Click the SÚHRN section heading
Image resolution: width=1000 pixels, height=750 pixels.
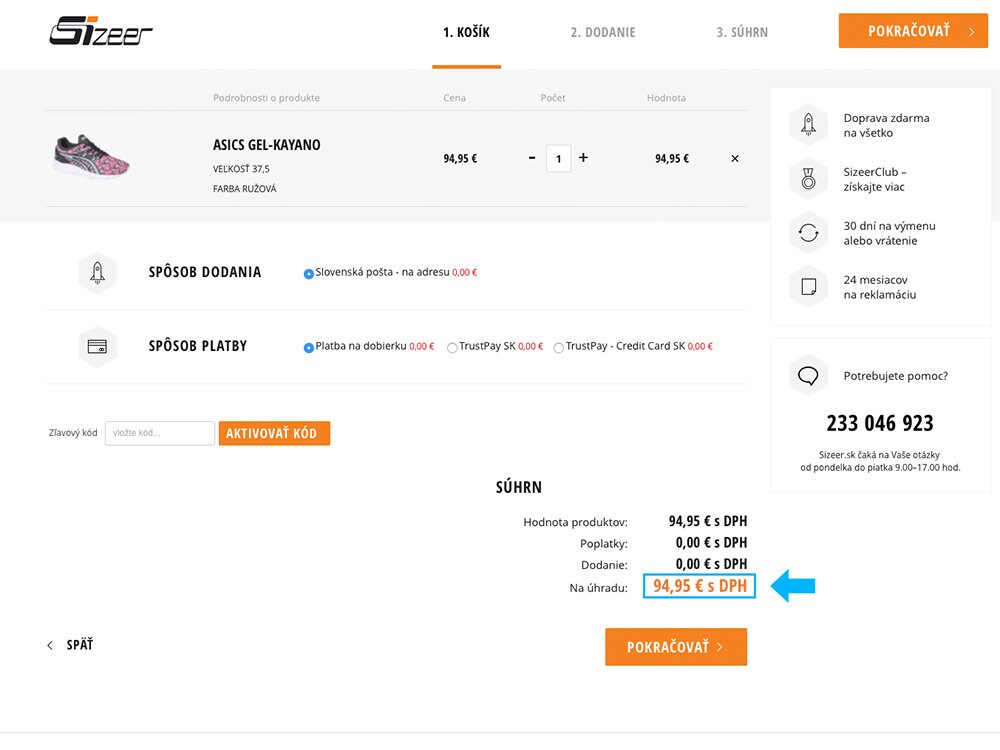518,487
